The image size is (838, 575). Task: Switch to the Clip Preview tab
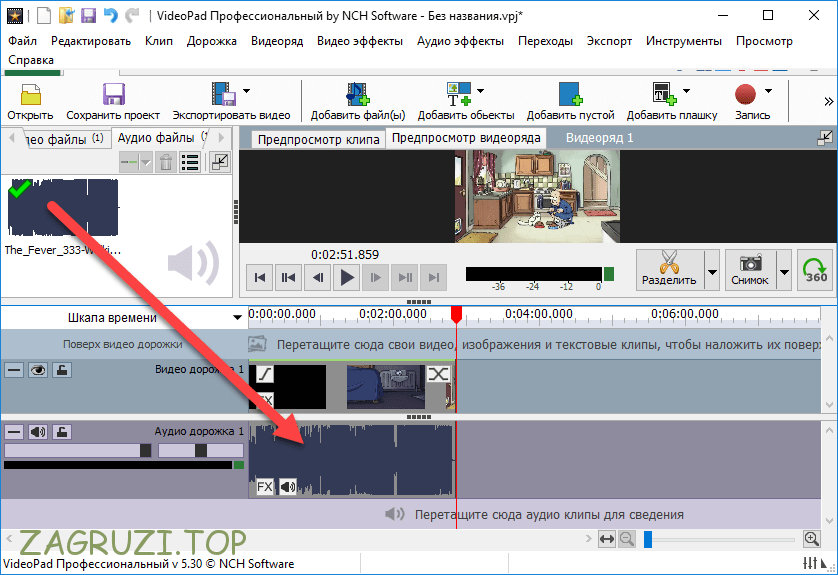[x=318, y=139]
